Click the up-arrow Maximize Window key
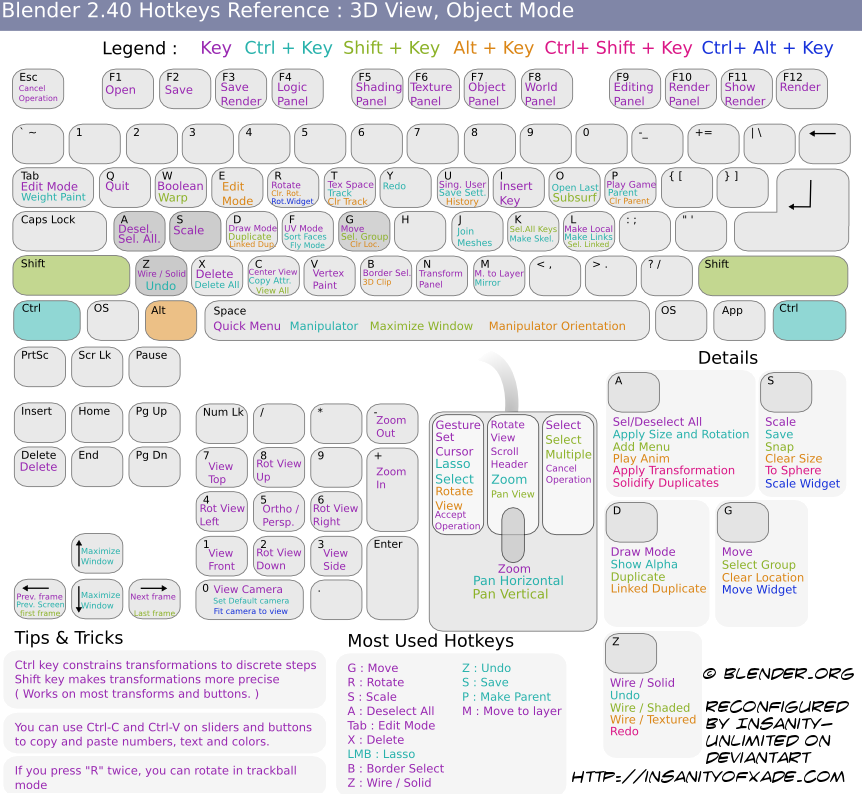This screenshot has height=799, width=862. point(97,553)
